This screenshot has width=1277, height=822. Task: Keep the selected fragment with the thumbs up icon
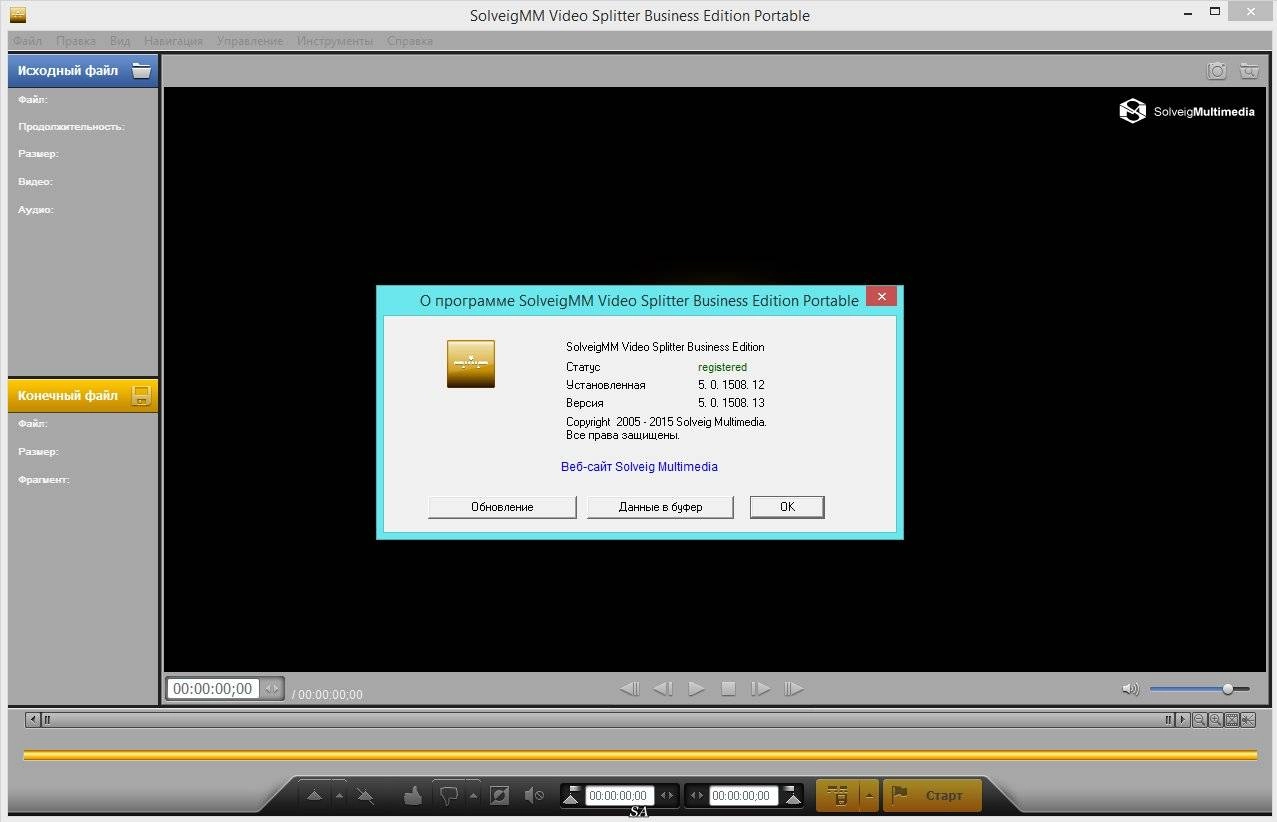click(x=413, y=796)
